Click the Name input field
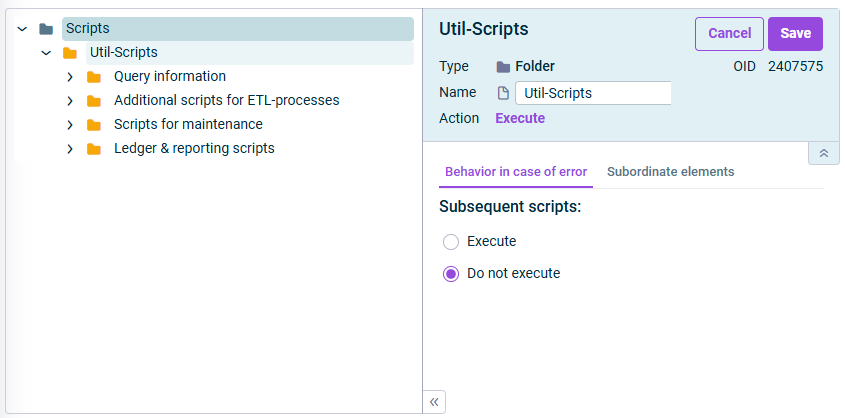845x418 pixels. tap(592, 93)
